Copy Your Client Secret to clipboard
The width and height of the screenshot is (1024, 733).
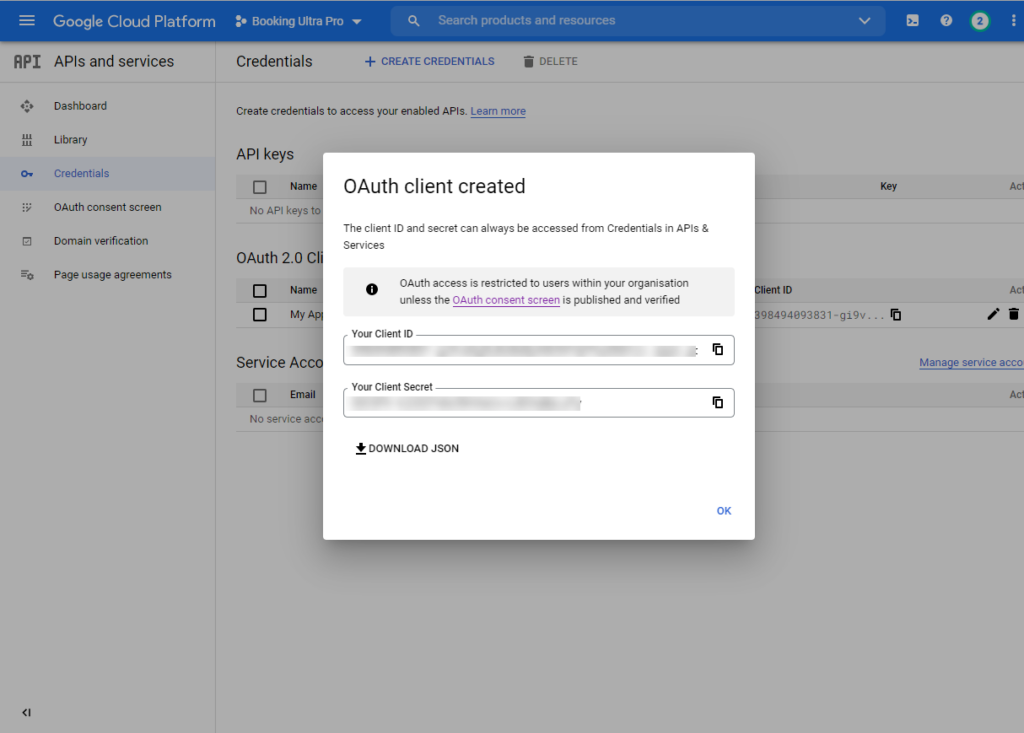pyautogui.click(x=718, y=402)
